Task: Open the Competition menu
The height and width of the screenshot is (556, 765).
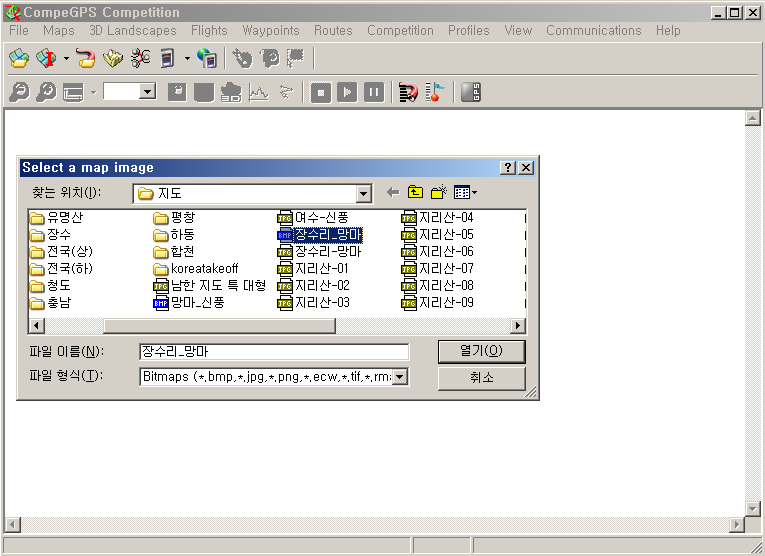Action: [400, 30]
